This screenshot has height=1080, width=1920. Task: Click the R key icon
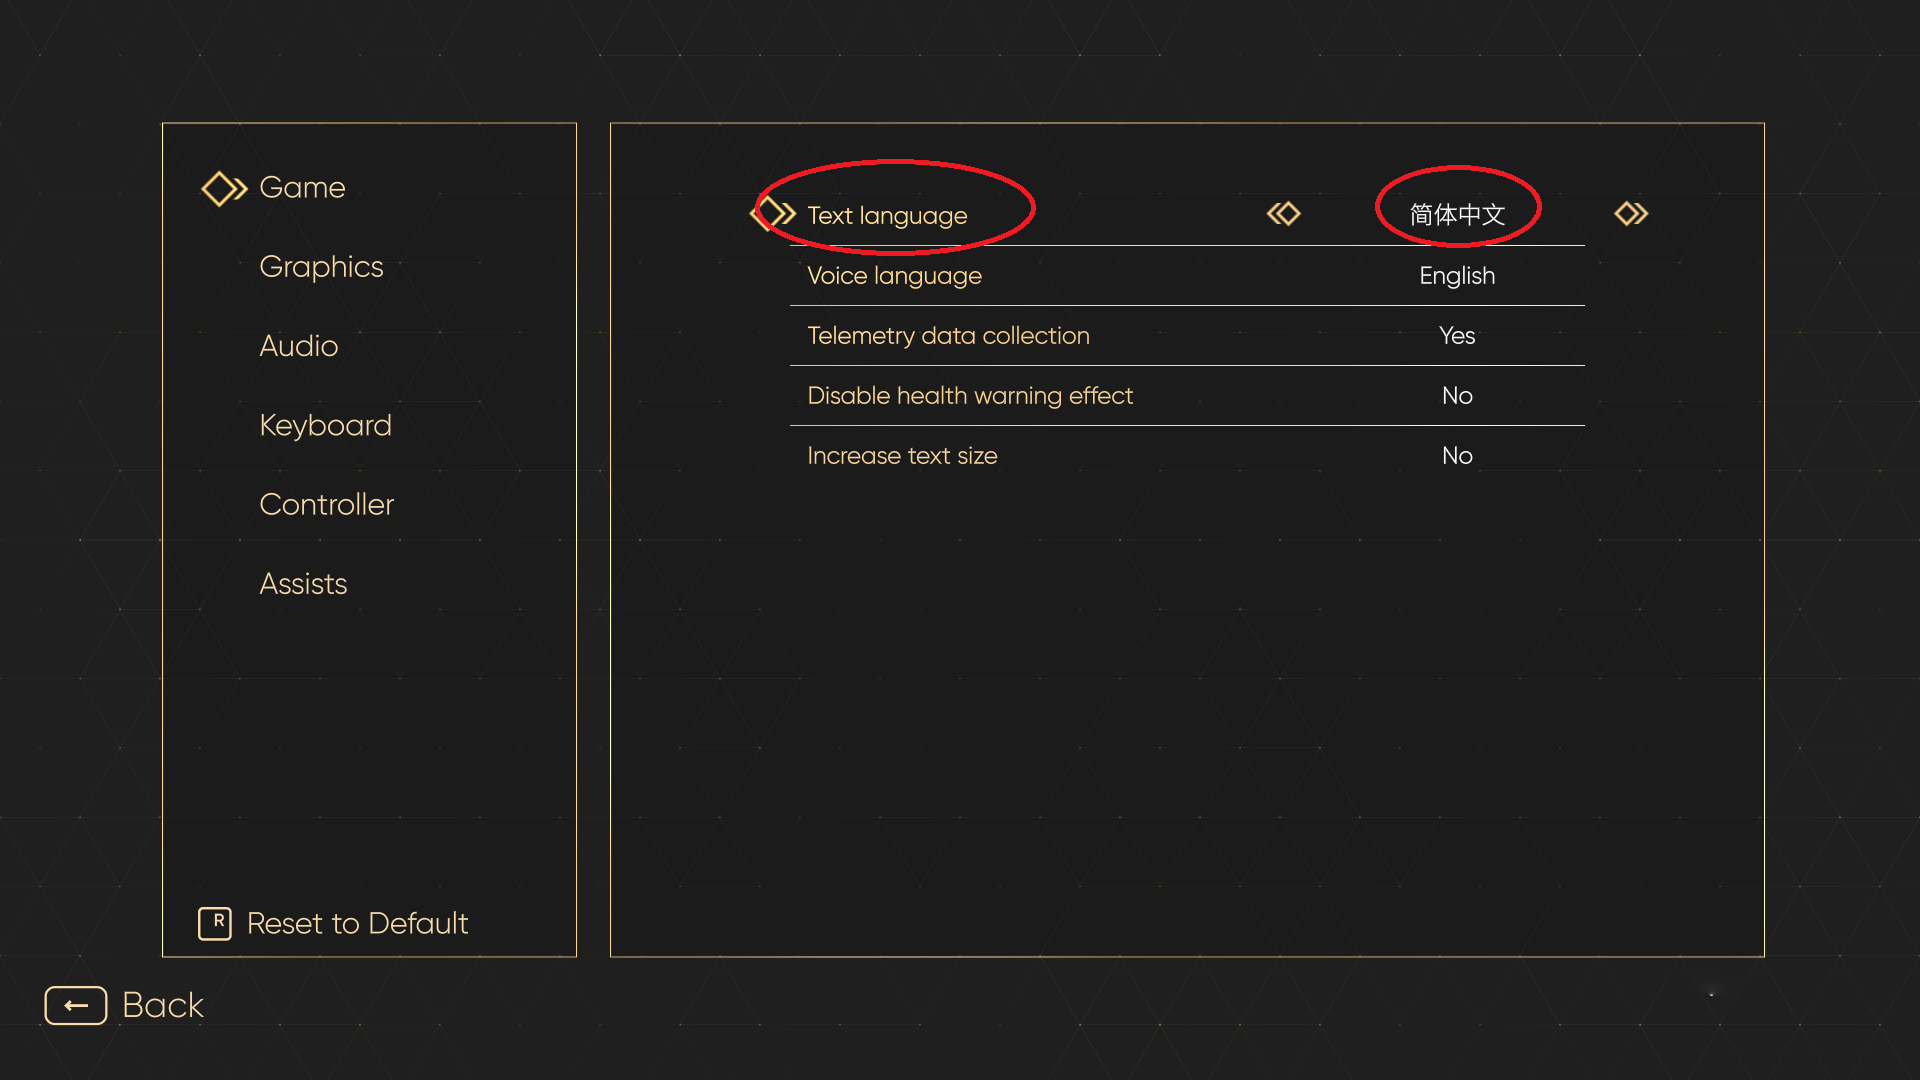[215, 923]
